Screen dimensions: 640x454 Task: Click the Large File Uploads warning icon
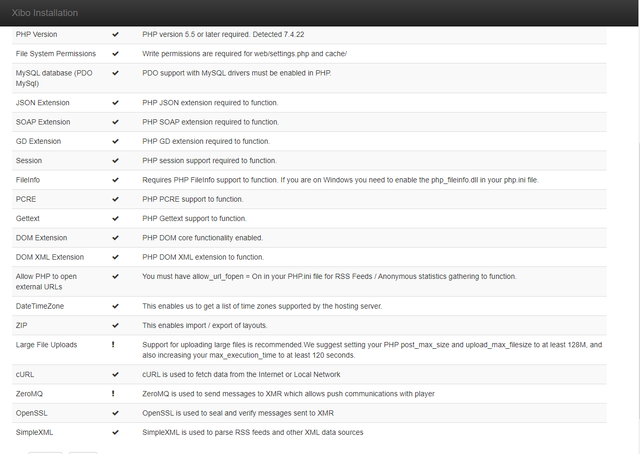click(113, 345)
